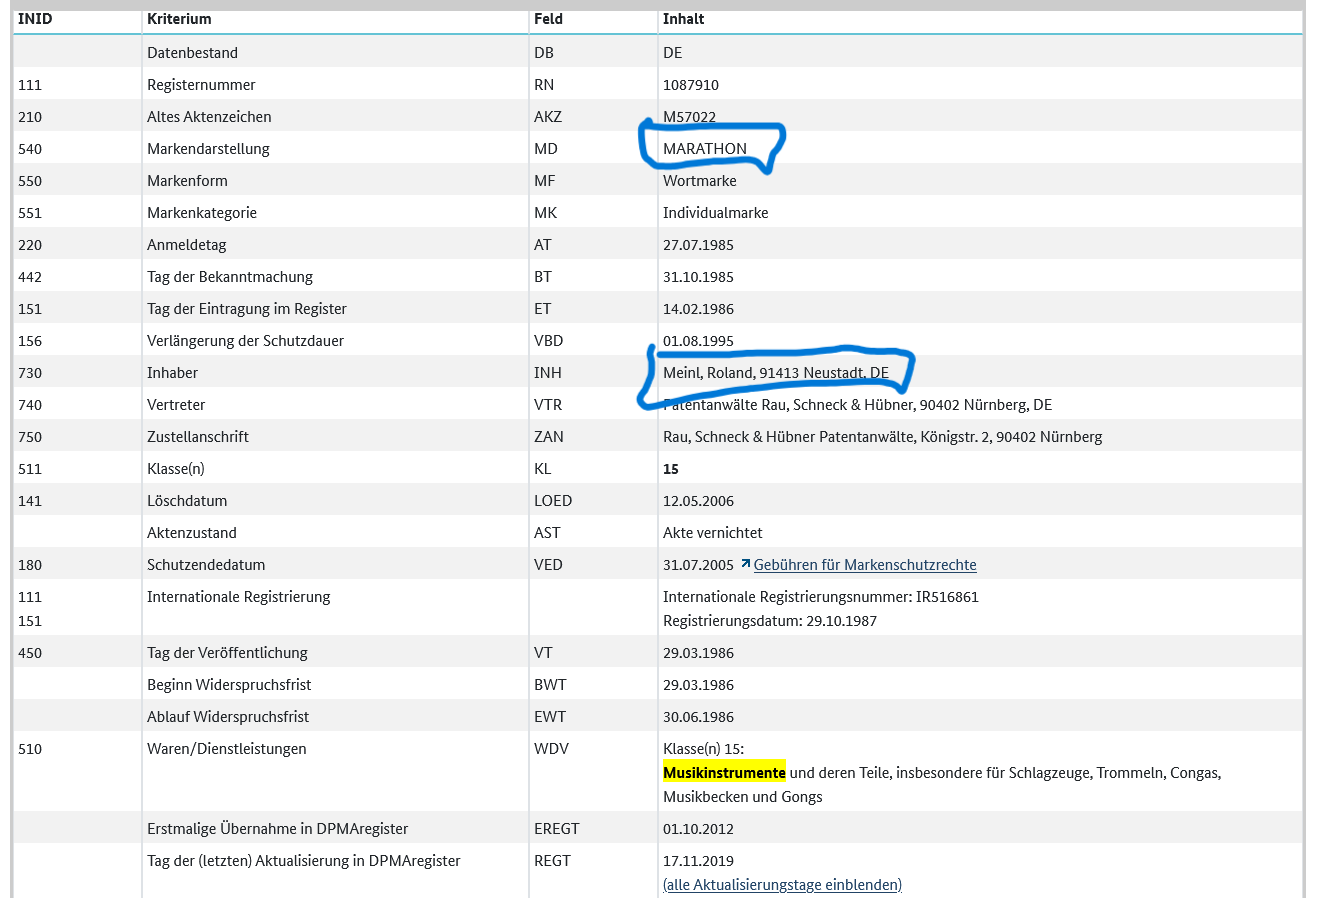Image resolution: width=1321 pixels, height=898 pixels.
Task: Click the circled MARATHON trademark name
Action: click(x=705, y=149)
